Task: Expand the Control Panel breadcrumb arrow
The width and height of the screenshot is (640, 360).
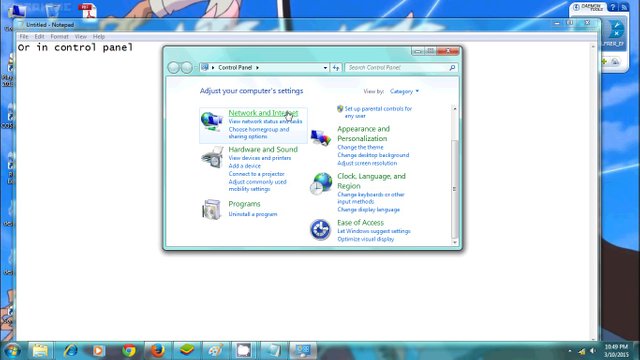Action: 258,68
